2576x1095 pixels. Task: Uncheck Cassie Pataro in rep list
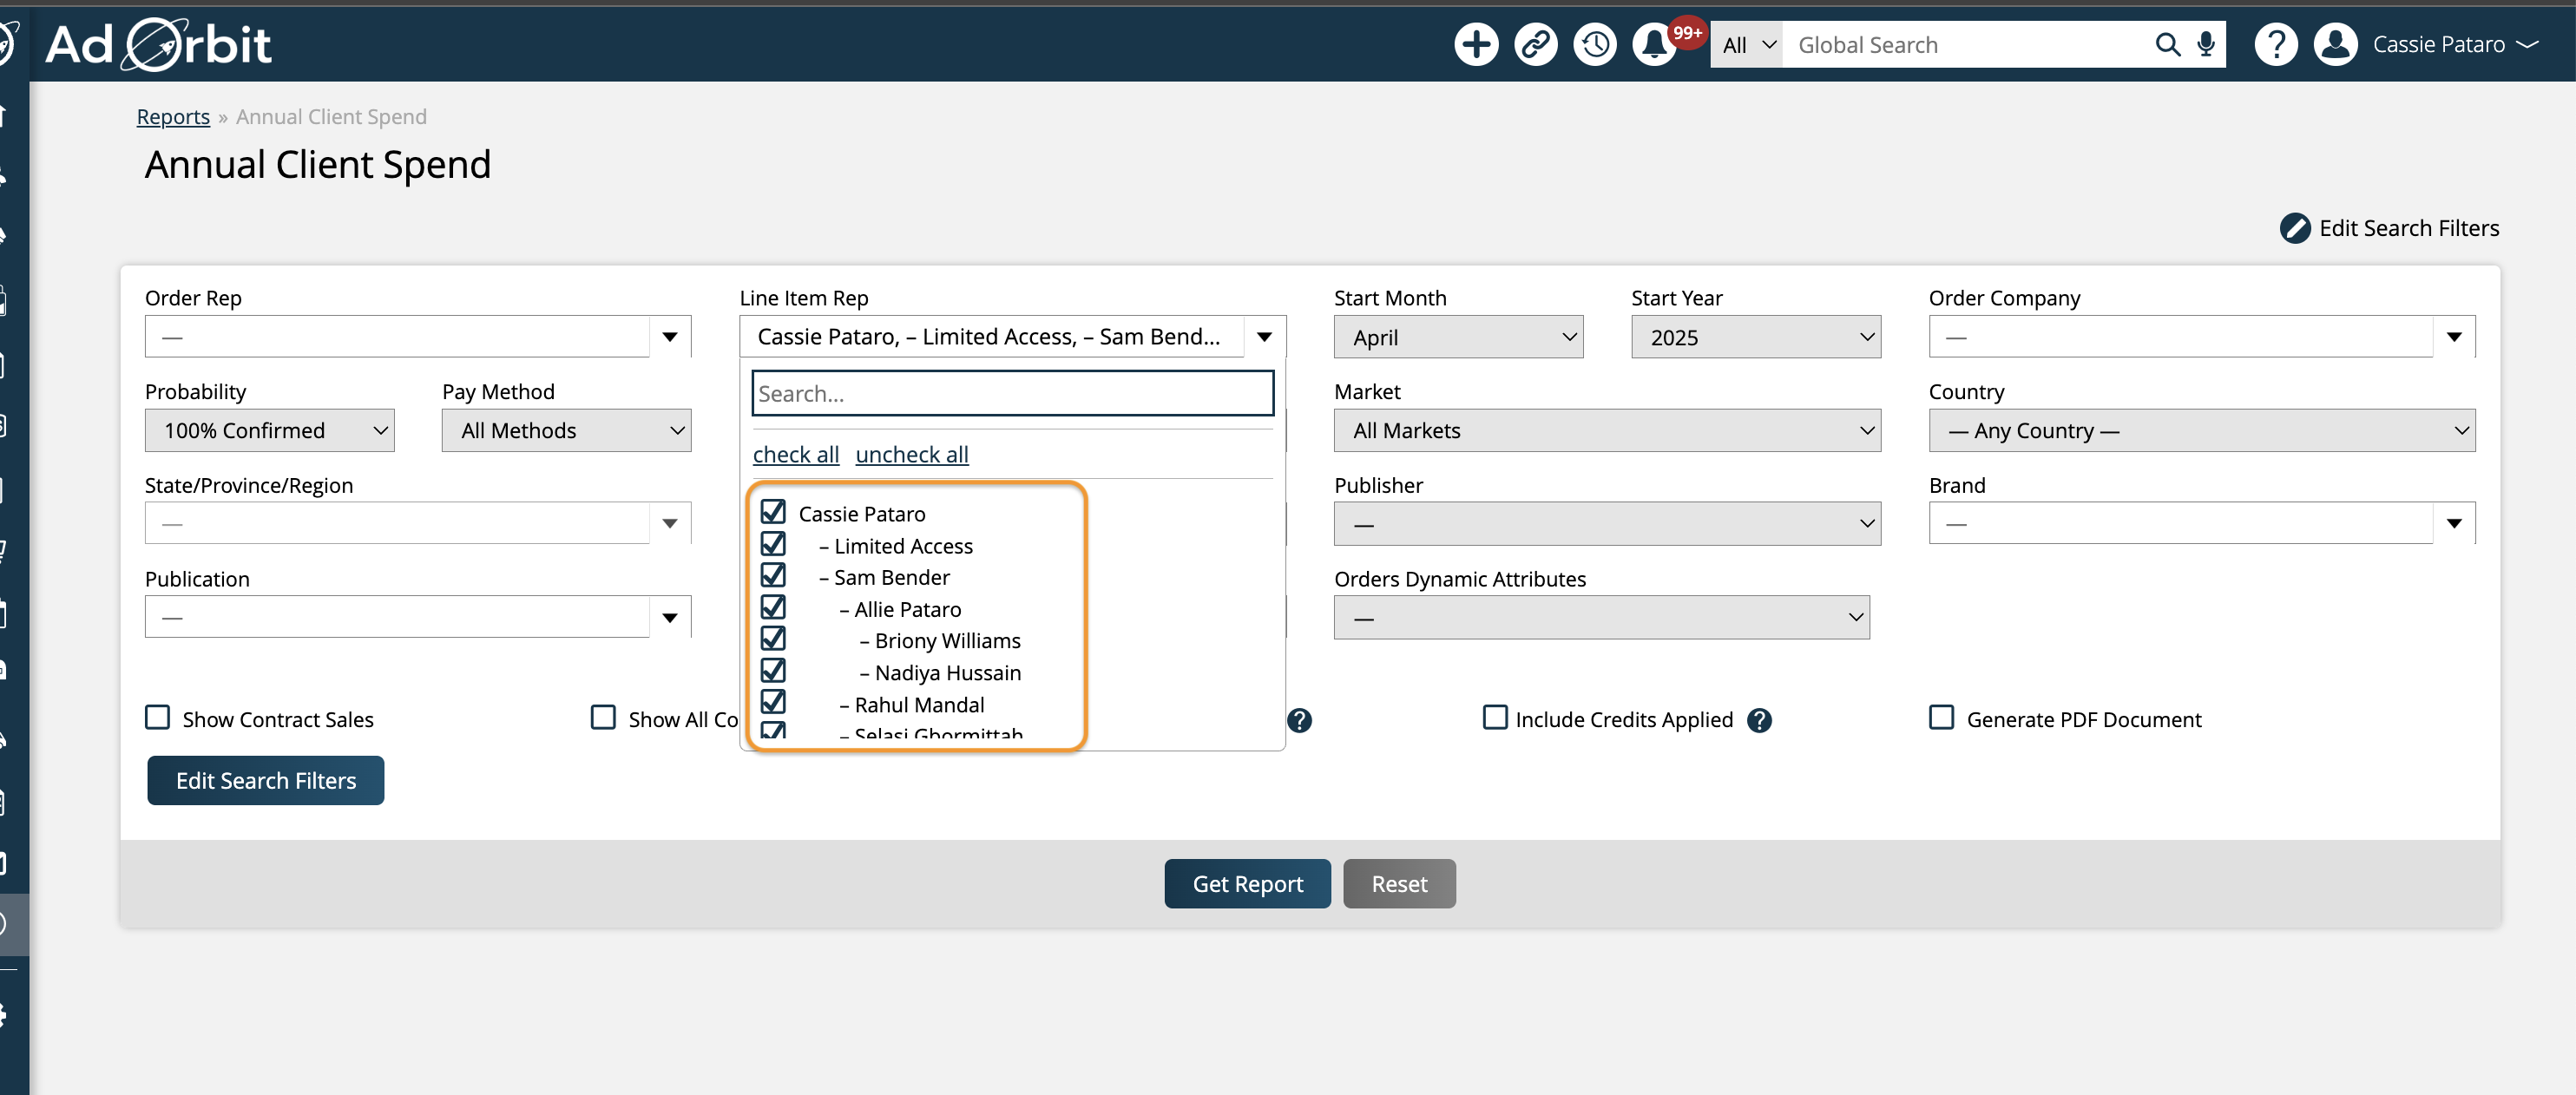click(x=773, y=512)
